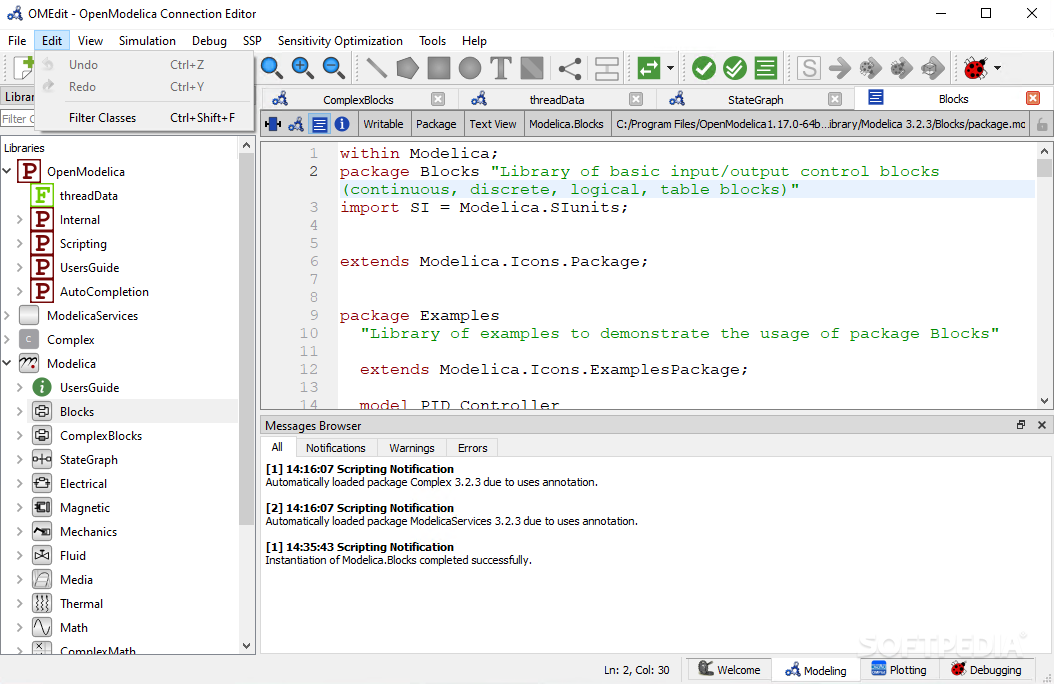The image size is (1054, 684).
Task: Close the Blocks tab with red X
Action: [1033, 99]
